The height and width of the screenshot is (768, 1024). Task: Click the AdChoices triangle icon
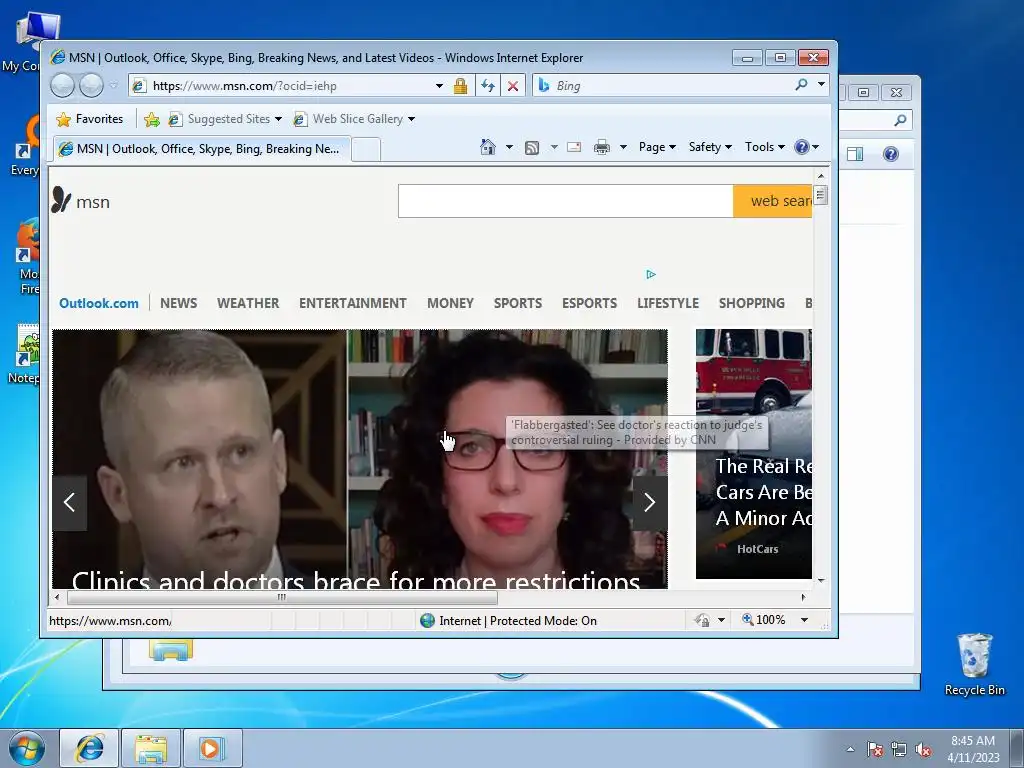pos(650,274)
